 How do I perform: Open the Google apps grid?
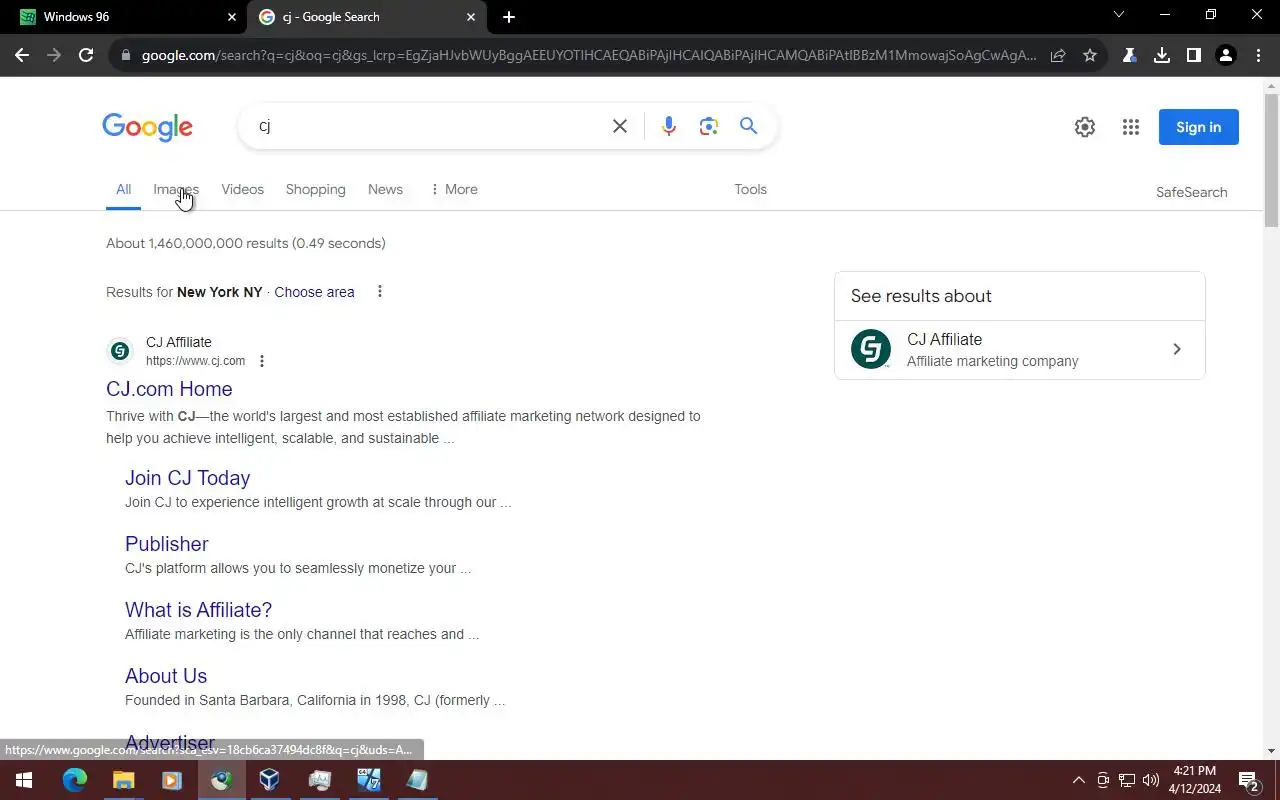[x=1131, y=127]
